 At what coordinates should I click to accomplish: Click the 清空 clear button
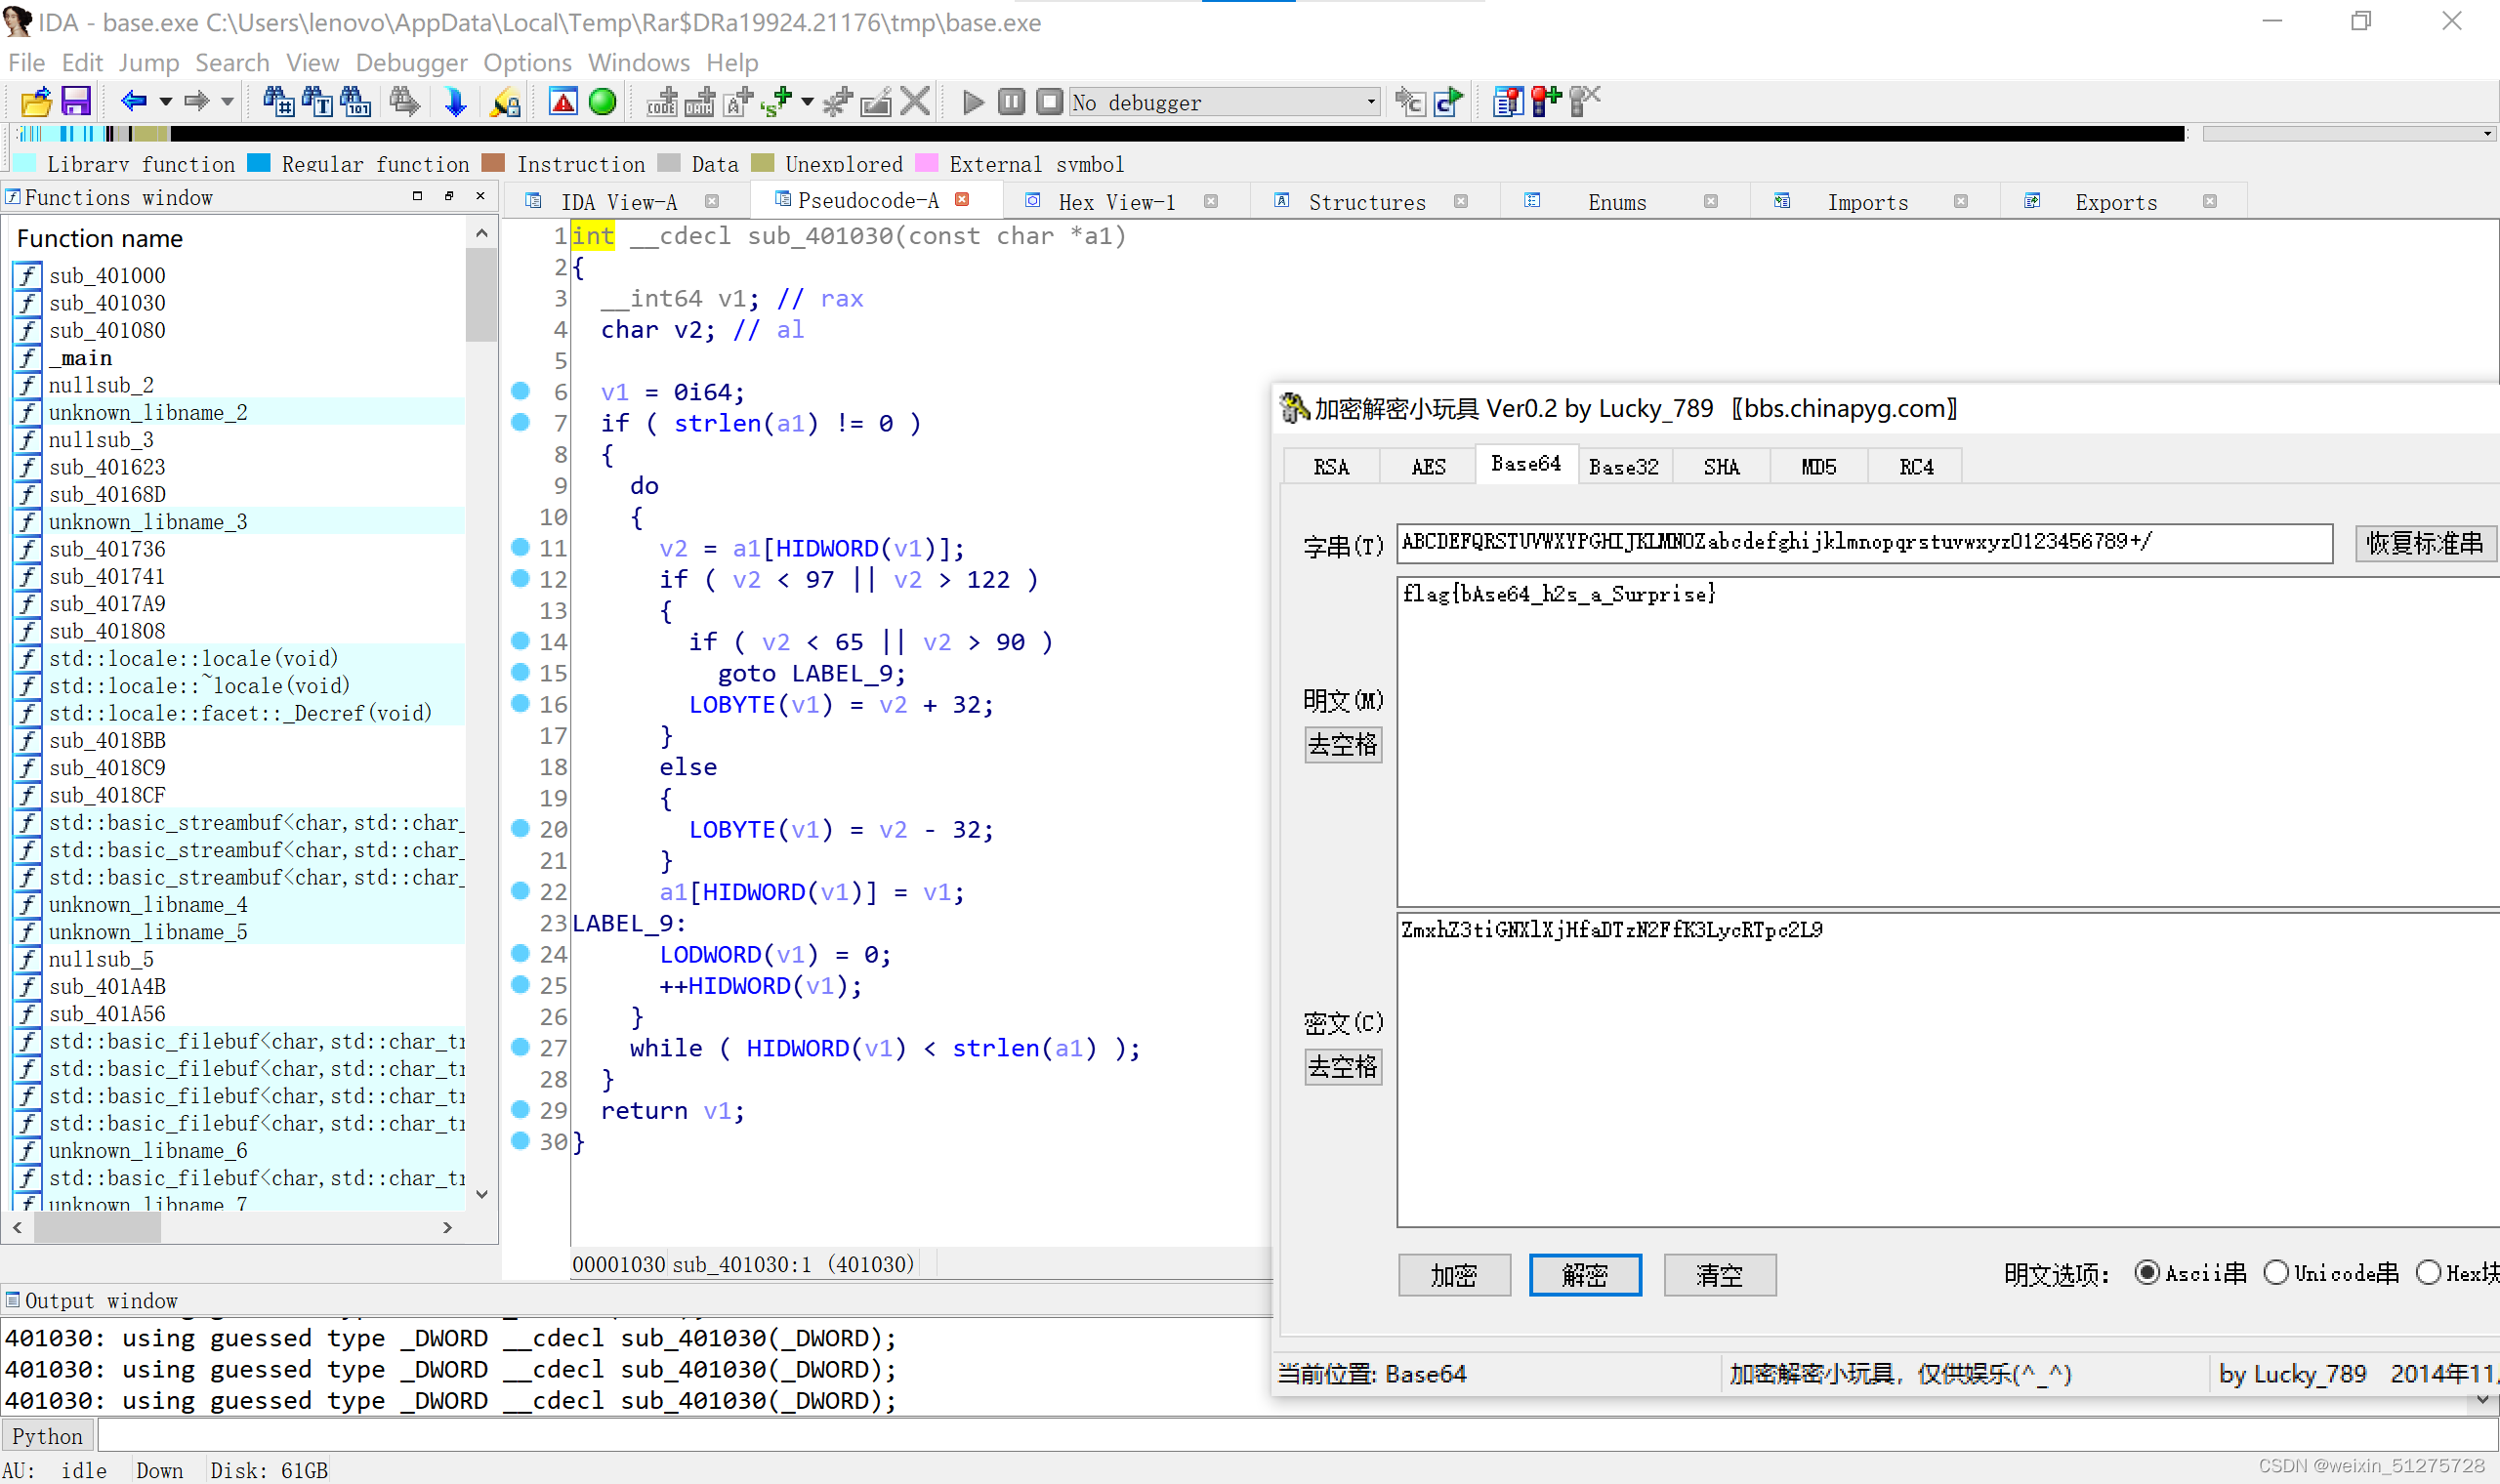(1720, 1275)
